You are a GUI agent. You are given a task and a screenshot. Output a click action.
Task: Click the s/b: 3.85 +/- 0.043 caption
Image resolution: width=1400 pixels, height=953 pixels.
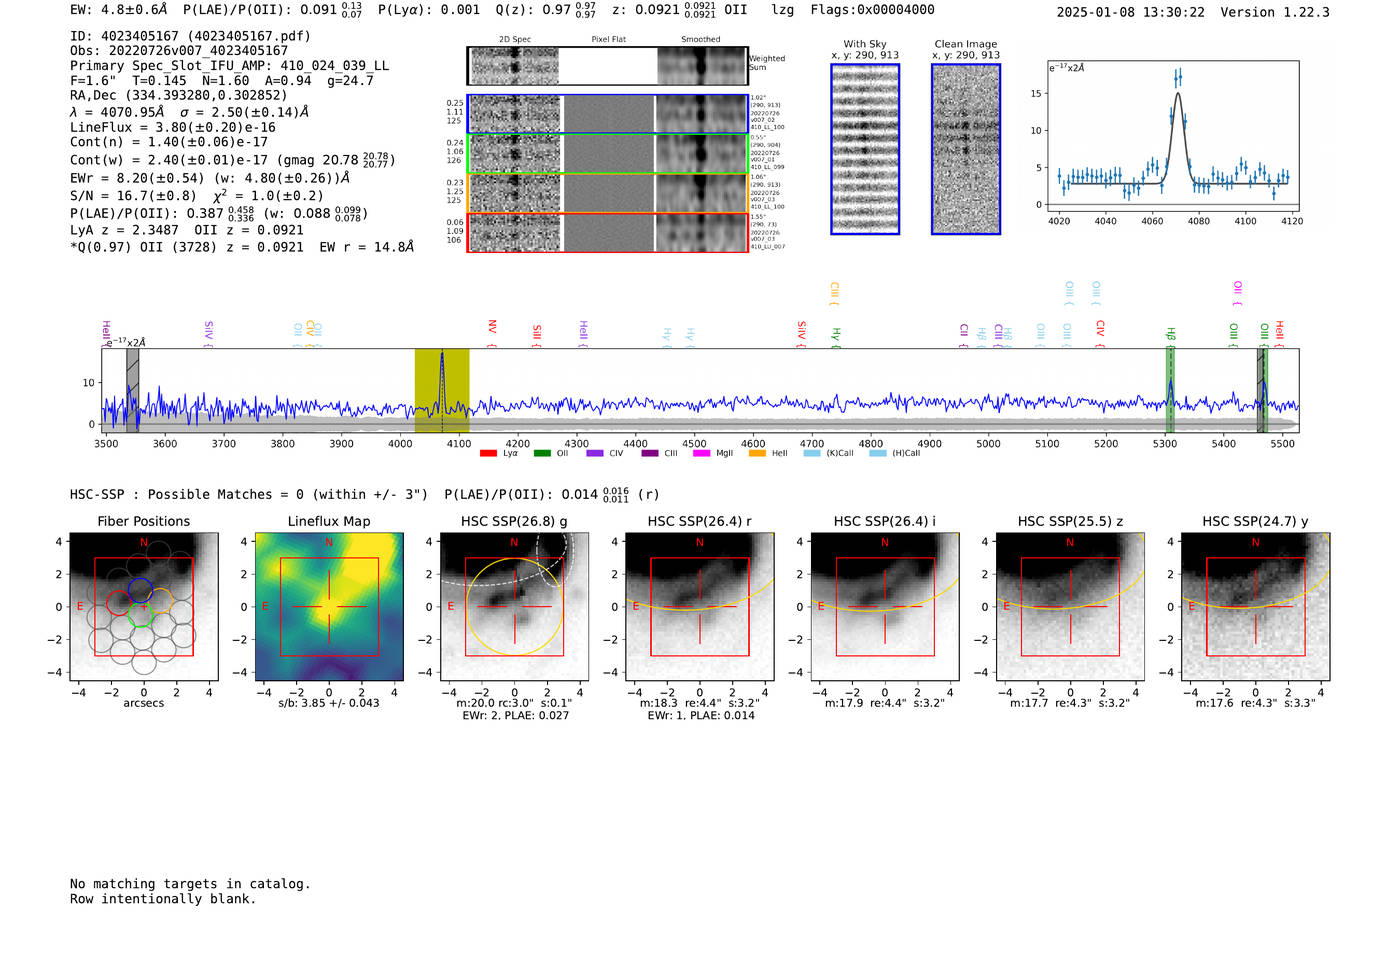point(329,703)
